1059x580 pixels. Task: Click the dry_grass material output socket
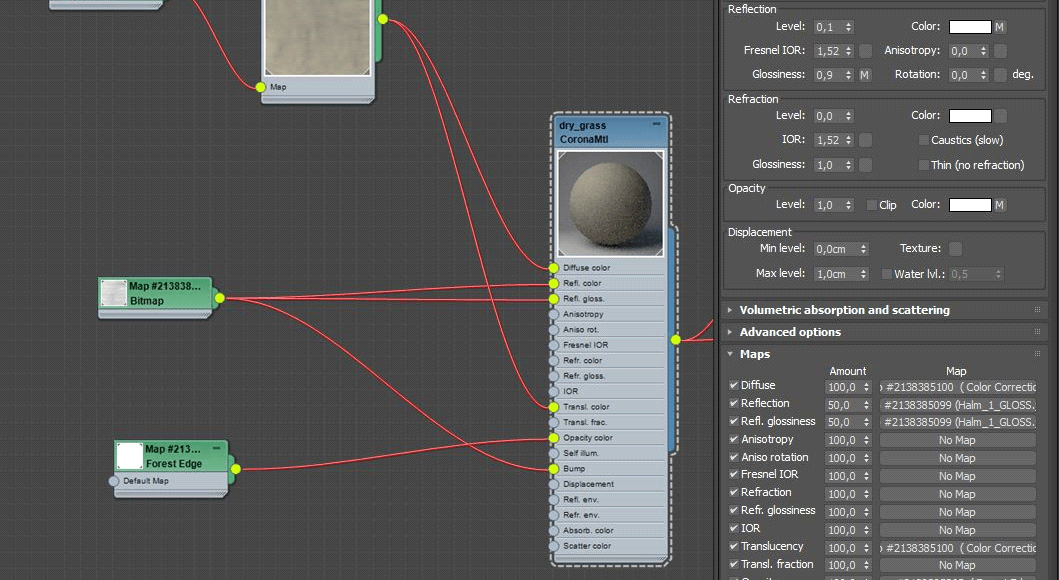(x=676, y=340)
